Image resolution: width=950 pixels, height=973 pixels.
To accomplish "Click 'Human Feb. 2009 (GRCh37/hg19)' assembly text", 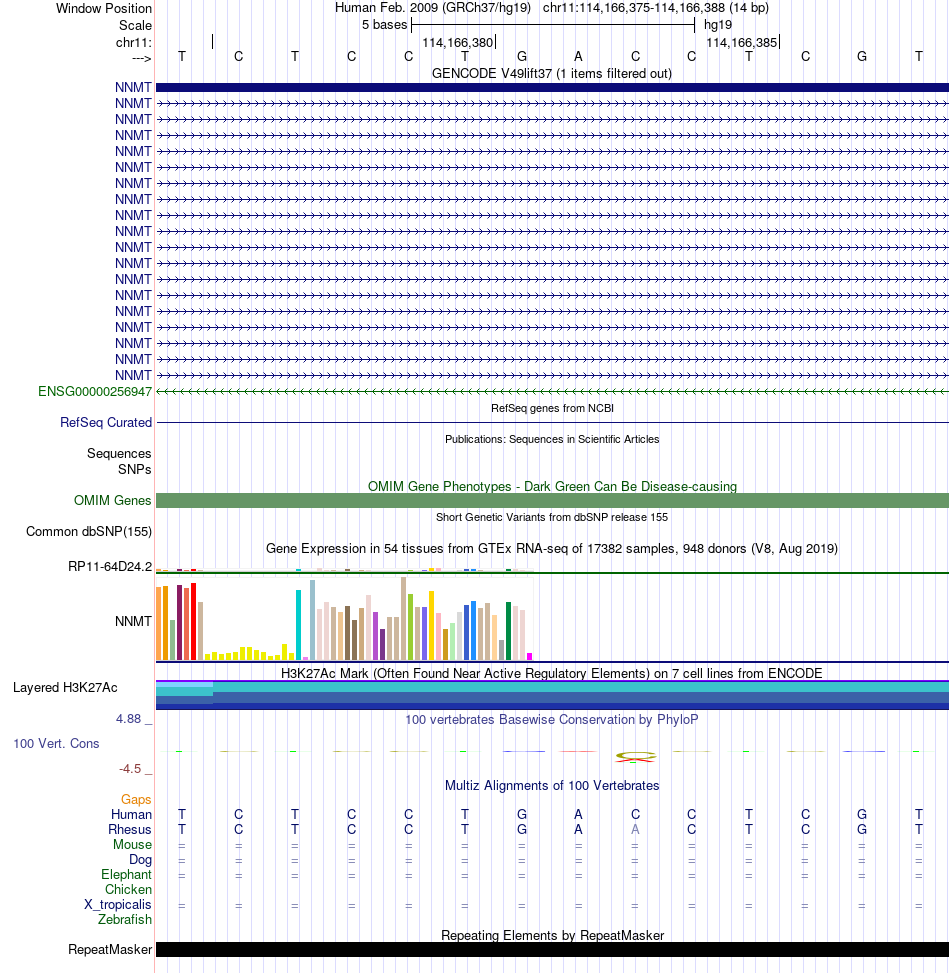I will click(432, 8).
